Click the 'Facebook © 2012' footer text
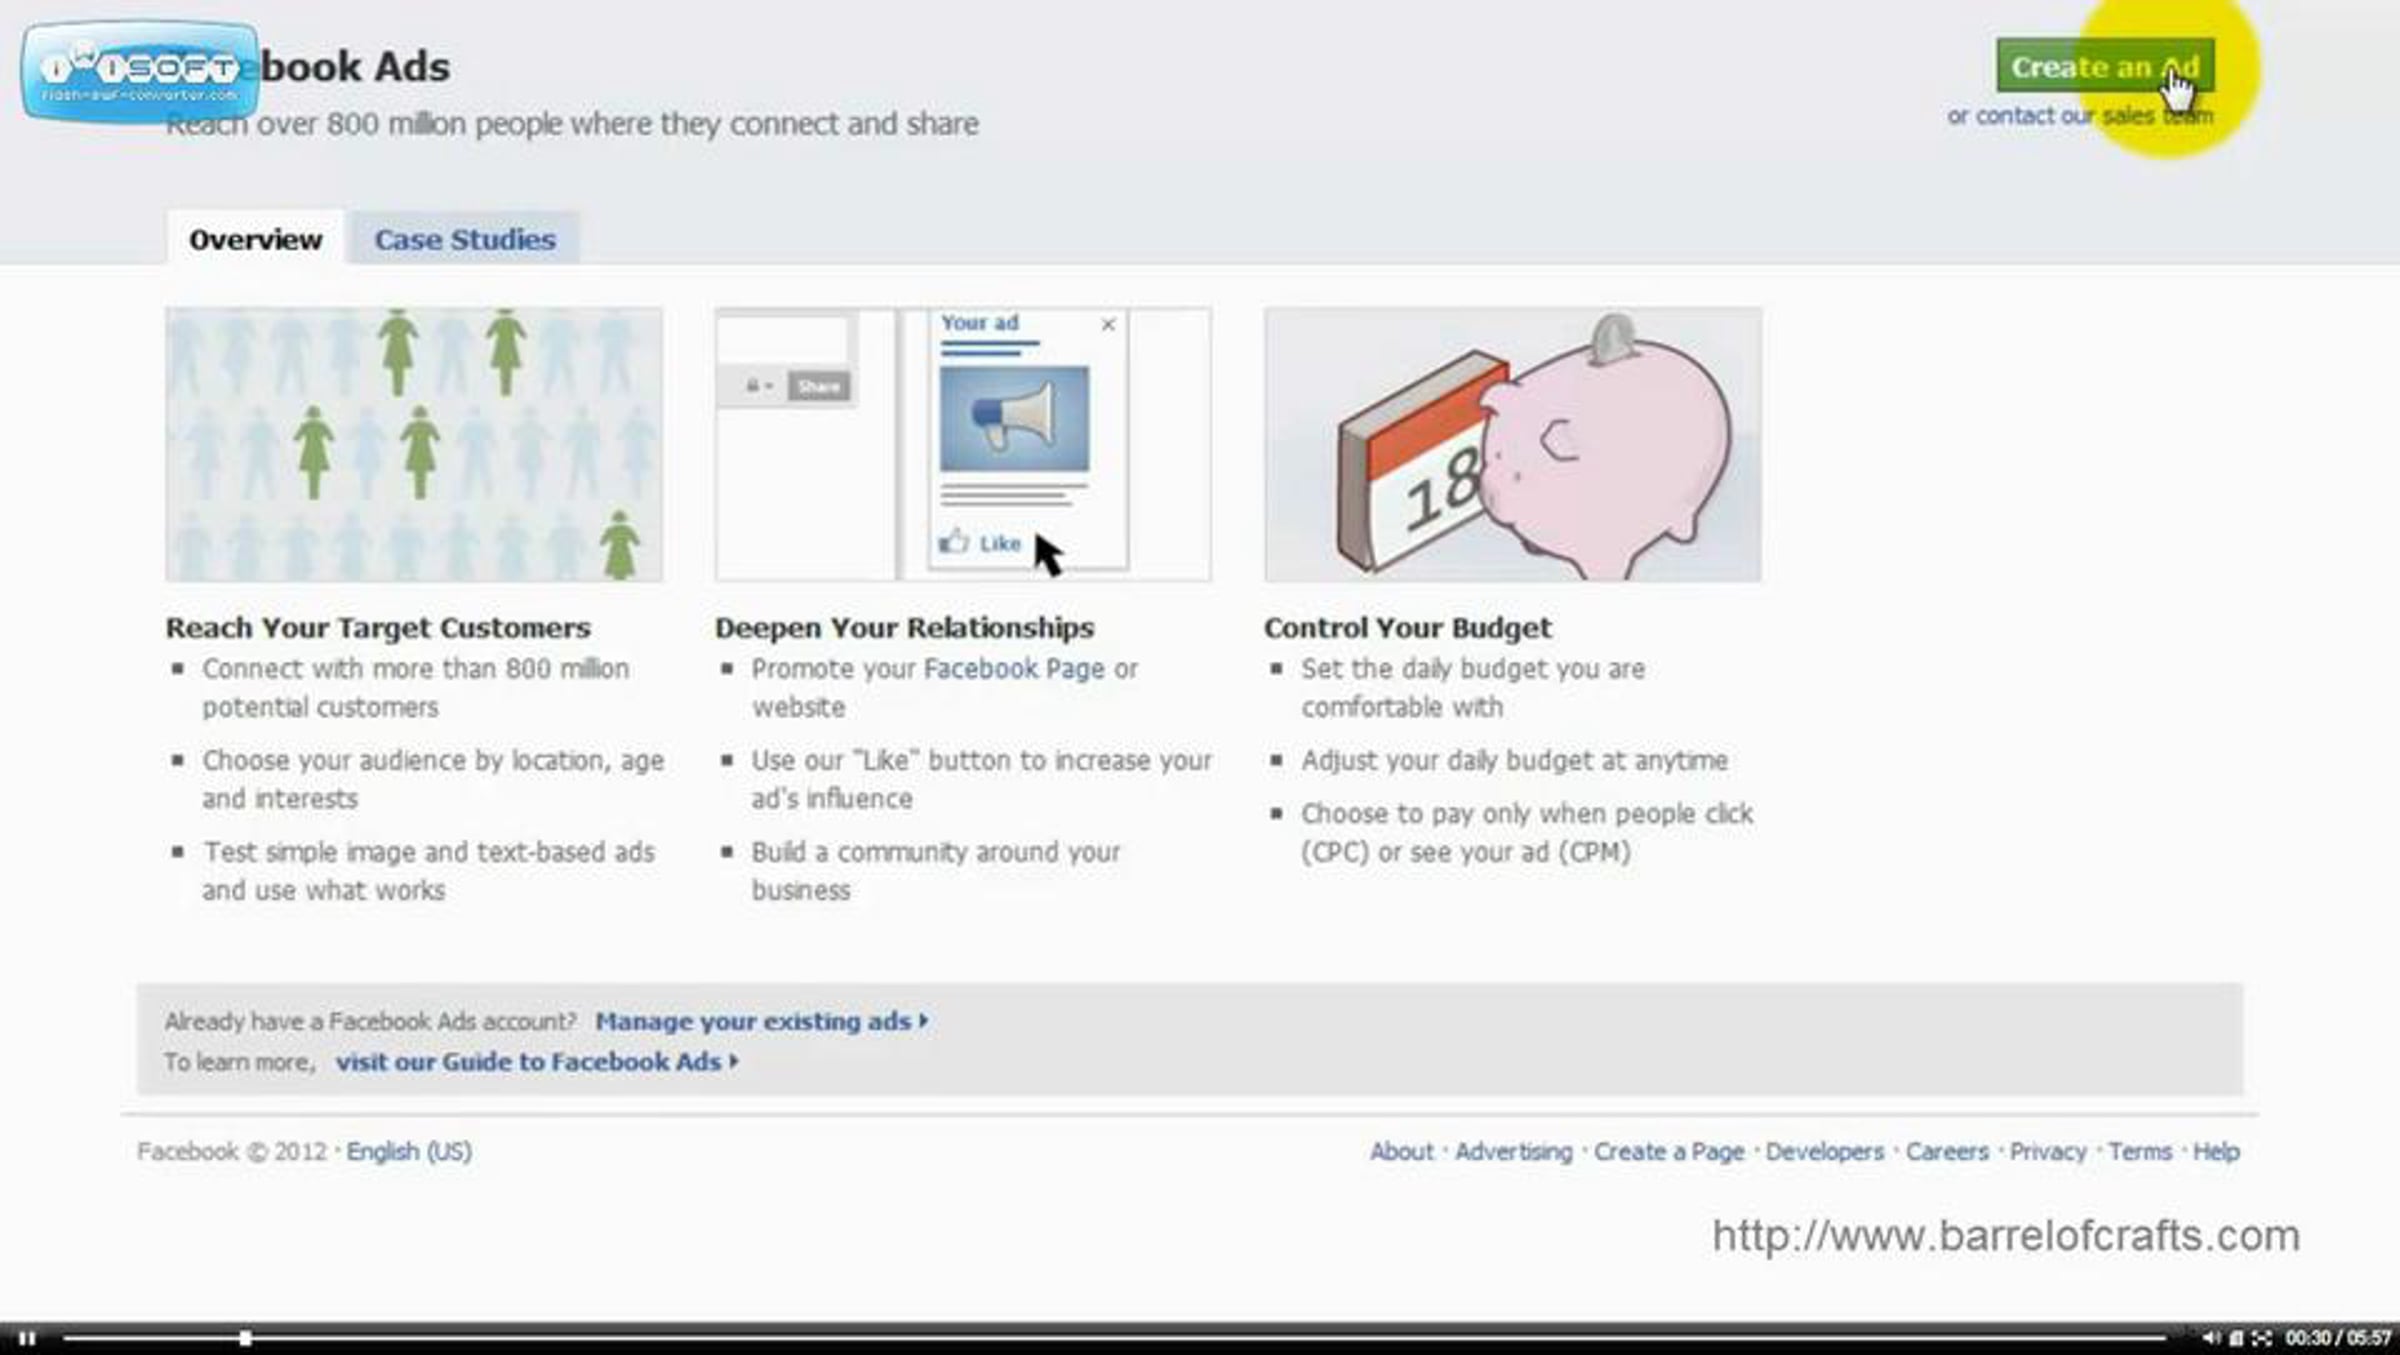 pos(232,1151)
